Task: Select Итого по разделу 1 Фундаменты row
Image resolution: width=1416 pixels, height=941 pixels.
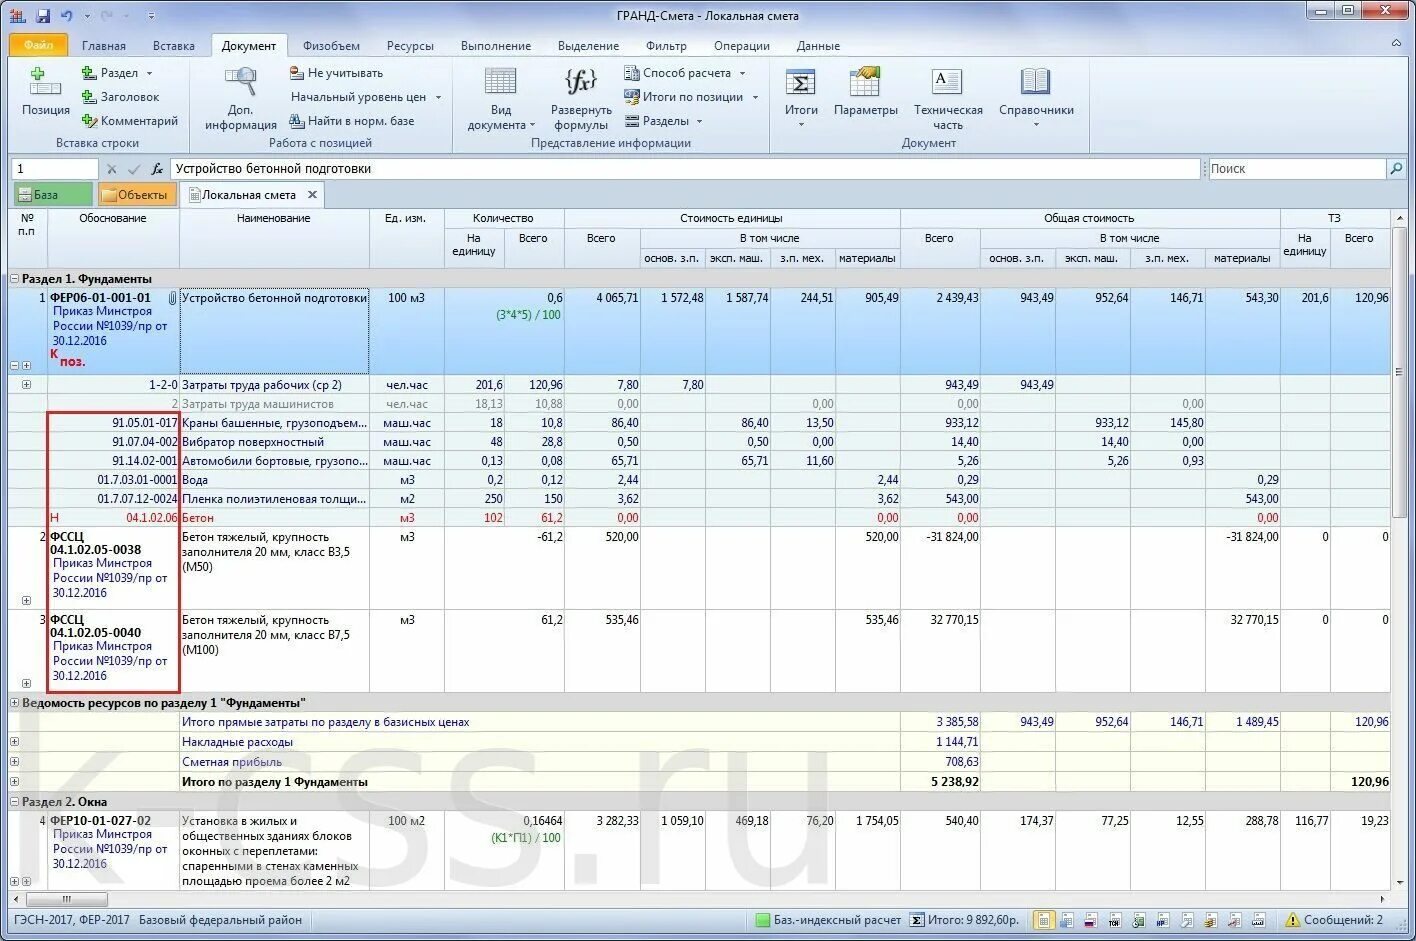Action: pyautogui.click(x=700, y=782)
